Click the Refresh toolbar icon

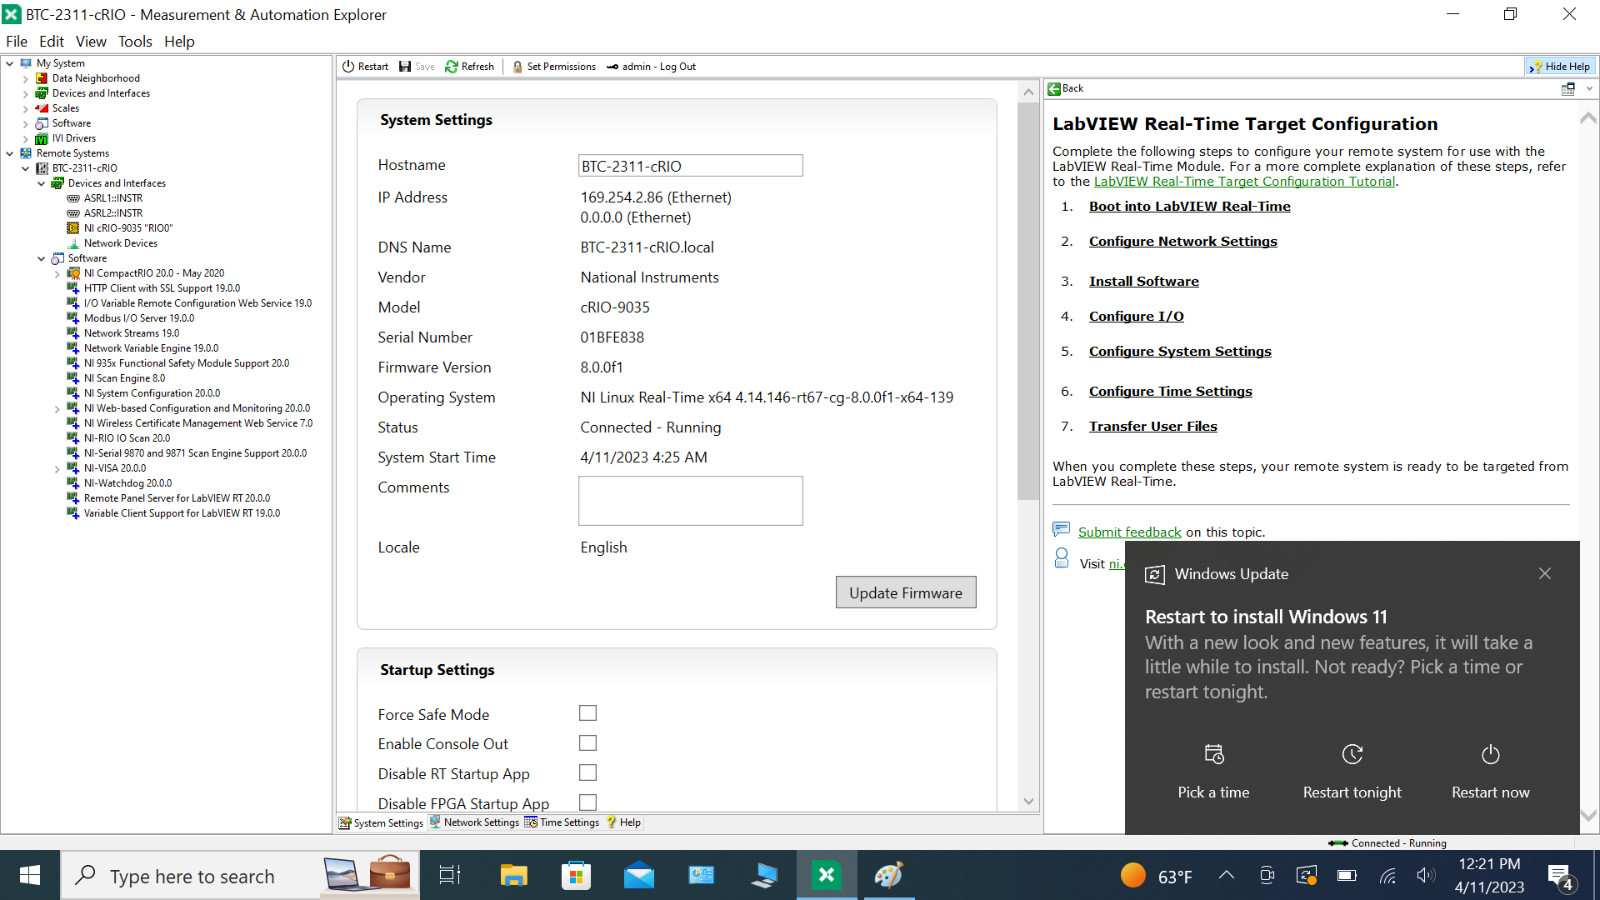tap(452, 67)
